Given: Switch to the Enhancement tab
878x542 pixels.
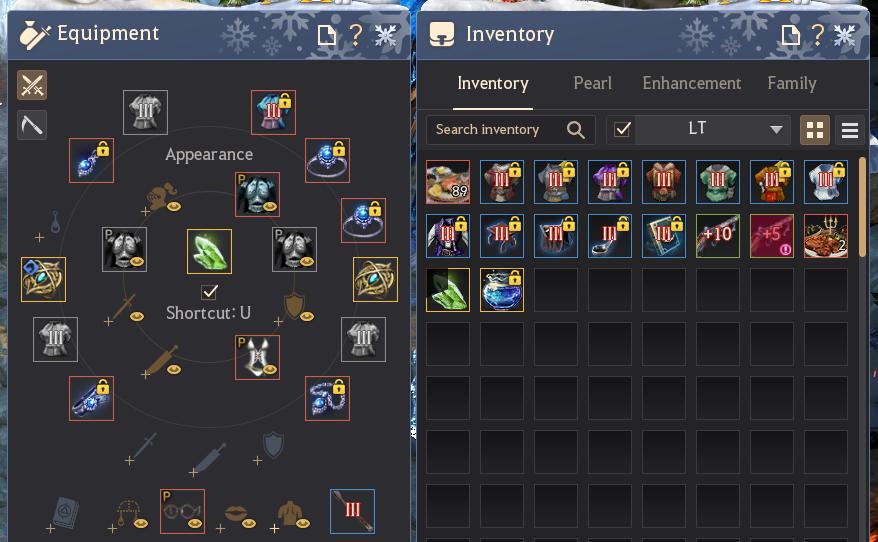Looking at the screenshot, I should (x=692, y=83).
